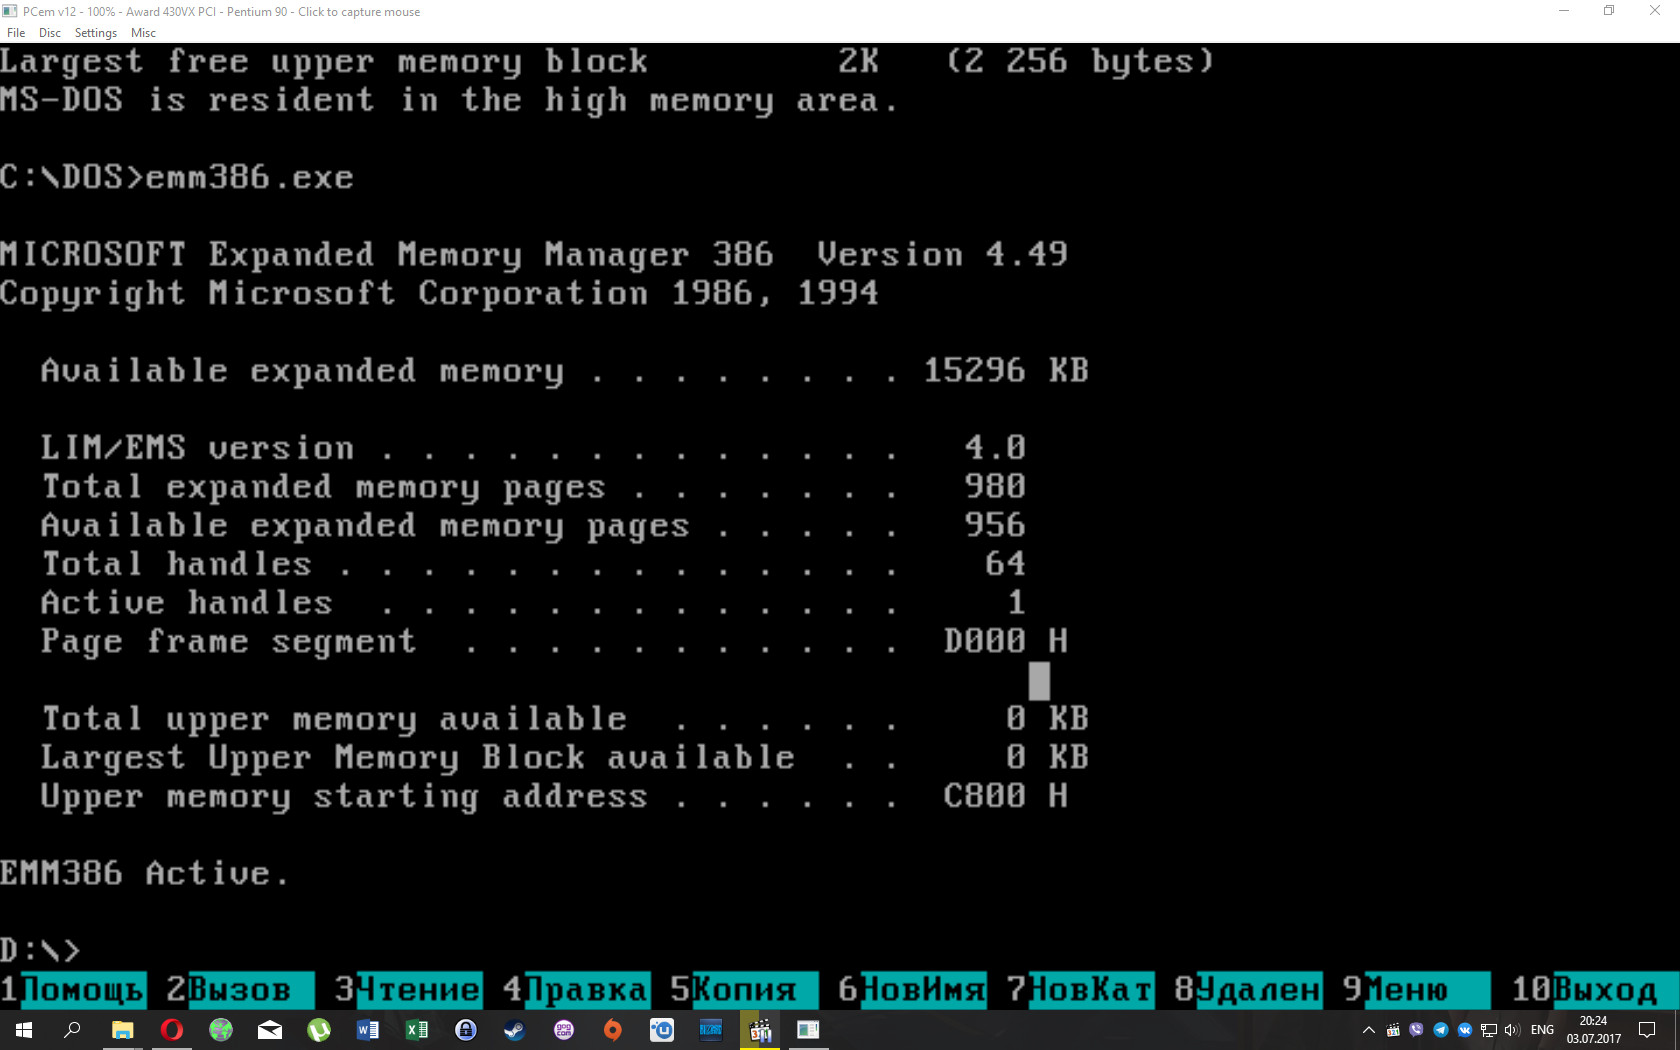Screen dimensions: 1680x1050
Task: Click the value '15296 KB'
Action: pyautogui.click(x=1005, y=371)
